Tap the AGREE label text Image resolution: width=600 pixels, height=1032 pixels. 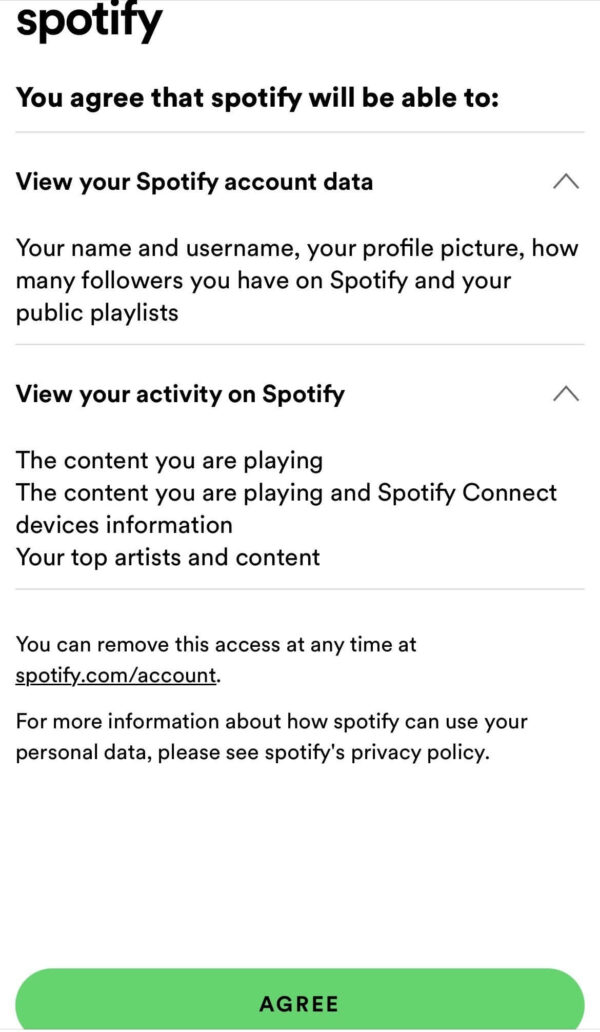click(x=300, y=1003)
